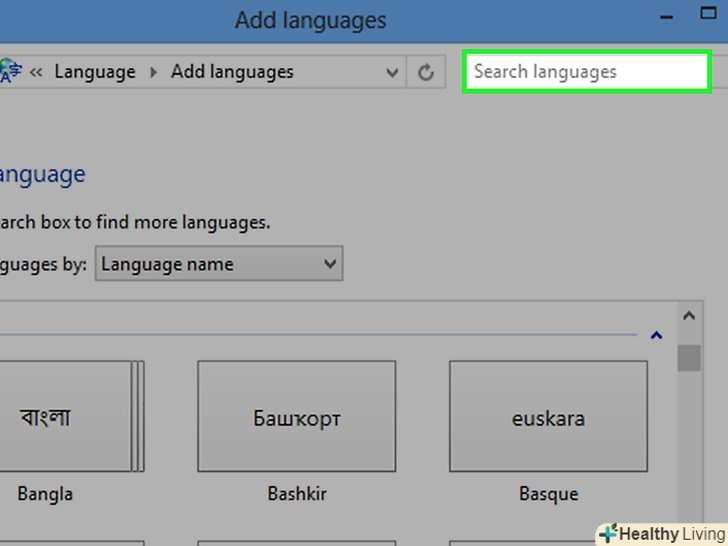The image size is (728, 546).
Task: Click the Bangla label text
Action: [45, 494]
